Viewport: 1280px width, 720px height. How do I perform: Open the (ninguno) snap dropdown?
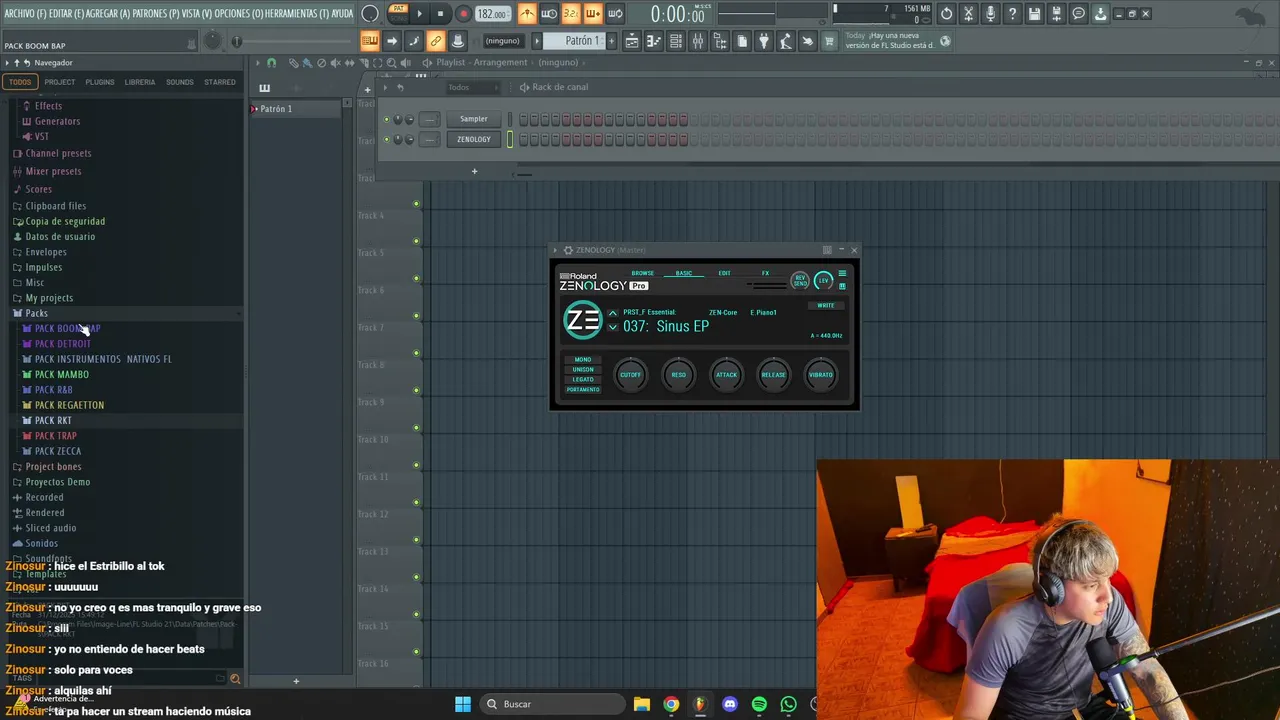click(502, 41)
